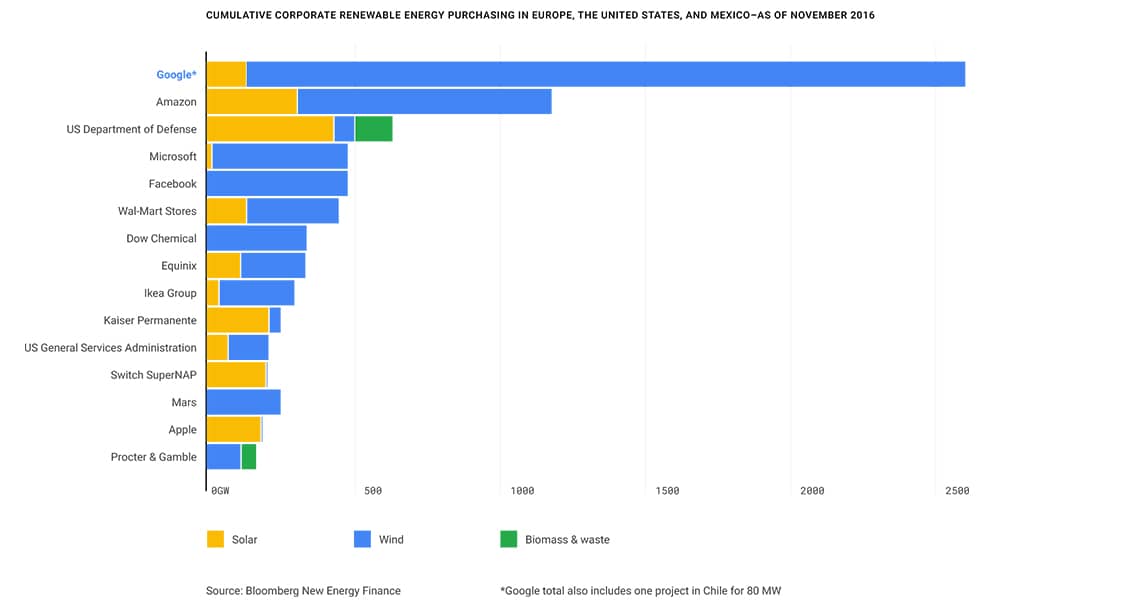The height and width of the screenshot is (612, 1132).
Task: Click Procter & Gamble's green biomass segment
Action: 249,457
